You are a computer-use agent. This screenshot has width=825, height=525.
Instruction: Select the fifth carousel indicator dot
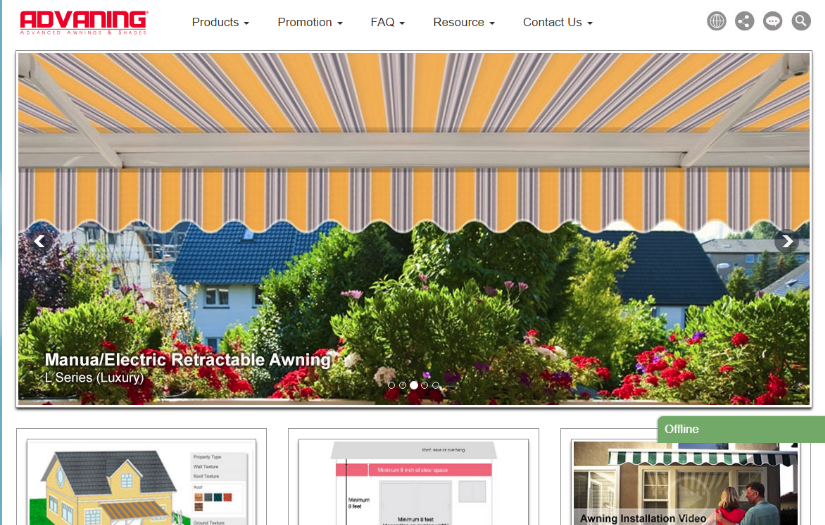[x=436, y=386]
